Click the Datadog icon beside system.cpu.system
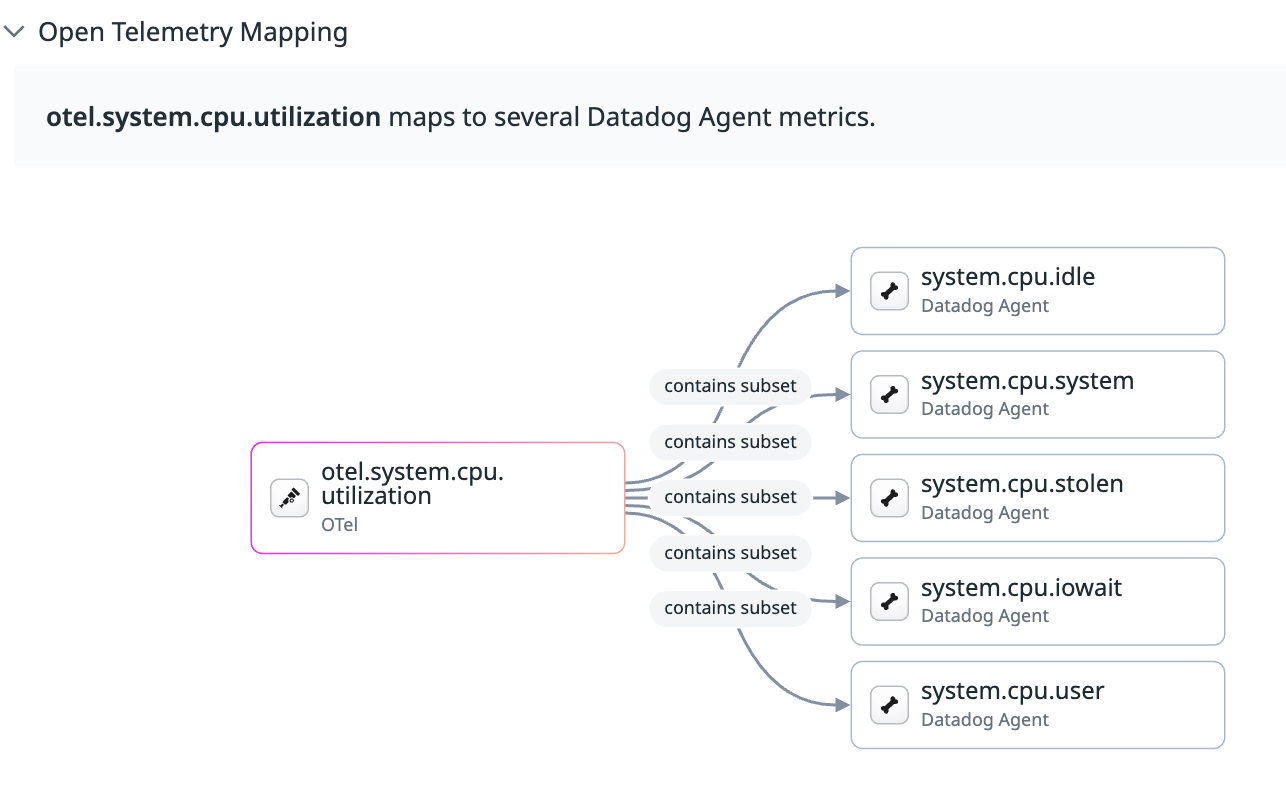 [889, 394]
